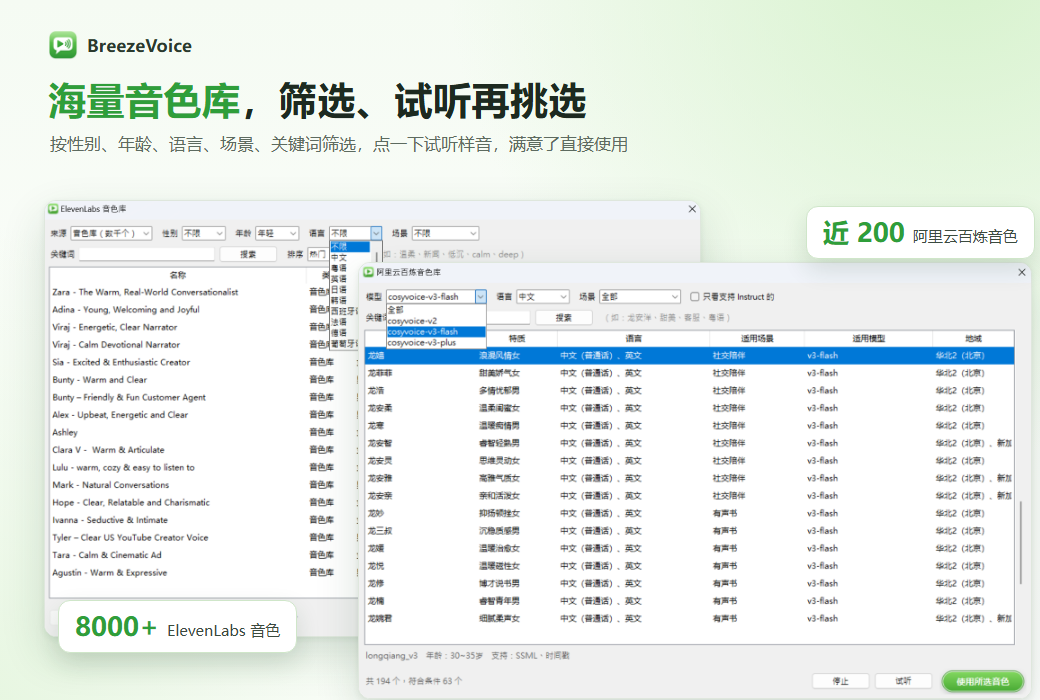Open 场景 dropdown showing 全部 in 阿里云 window
Screen dimensions: 1040x700
(639, 297)
